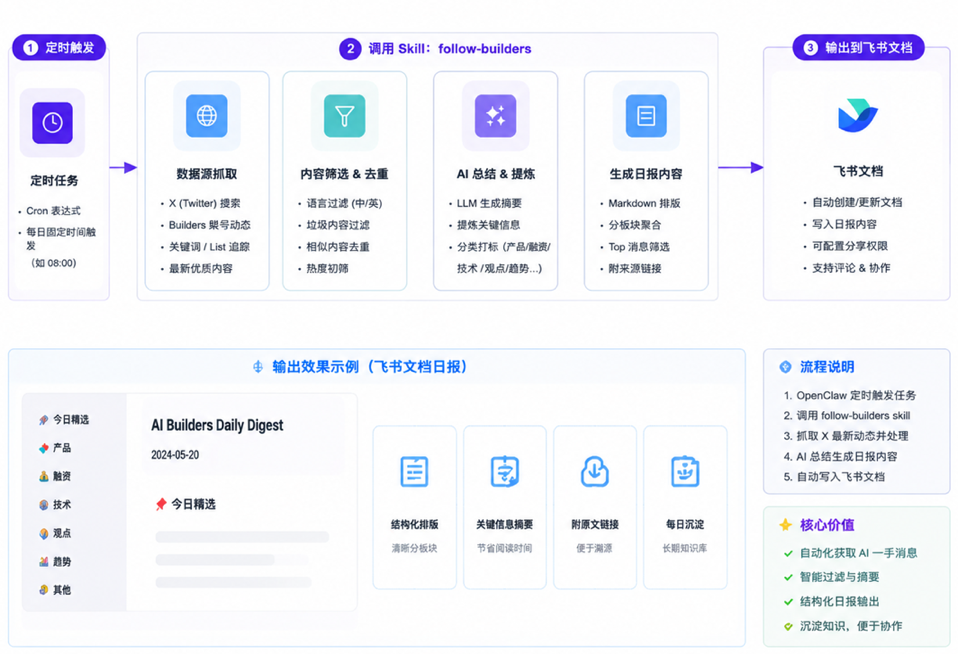Click the AI 总结 & 提炼 card title

(x=495, y=174)
